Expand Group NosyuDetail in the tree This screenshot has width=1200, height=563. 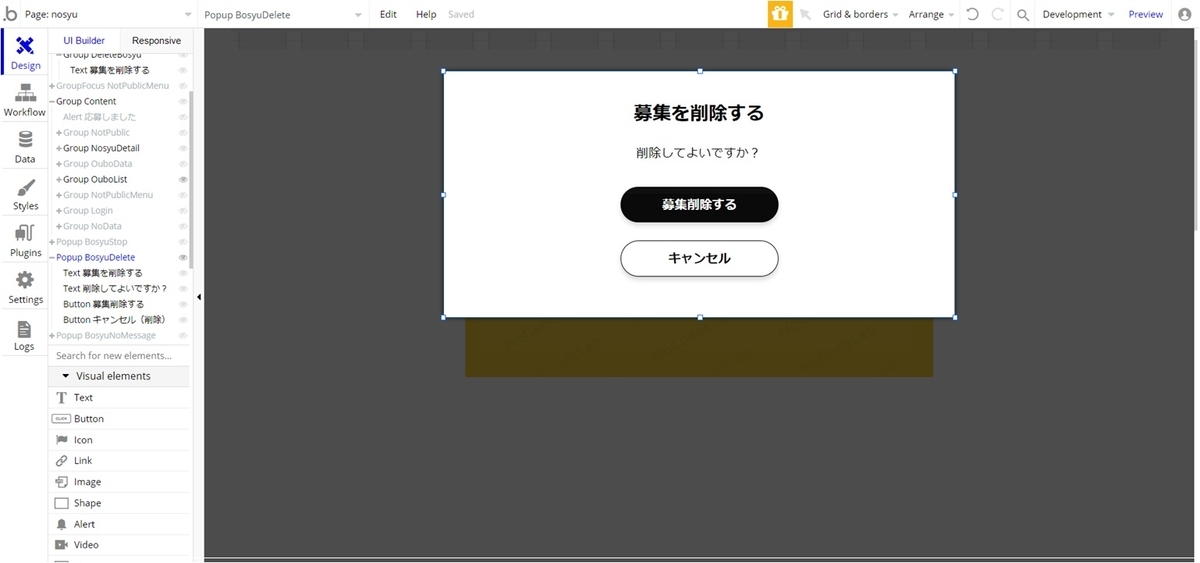pos(59,148)
